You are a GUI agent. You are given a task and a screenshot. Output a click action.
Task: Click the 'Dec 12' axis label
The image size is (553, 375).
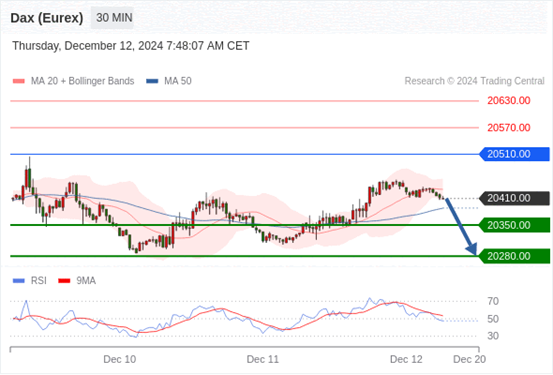click(x=406, y=359)
